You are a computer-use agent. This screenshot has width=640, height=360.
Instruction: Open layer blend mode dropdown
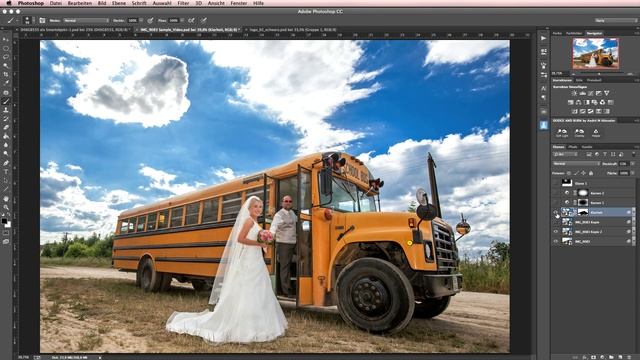click(x=576, y=164)
